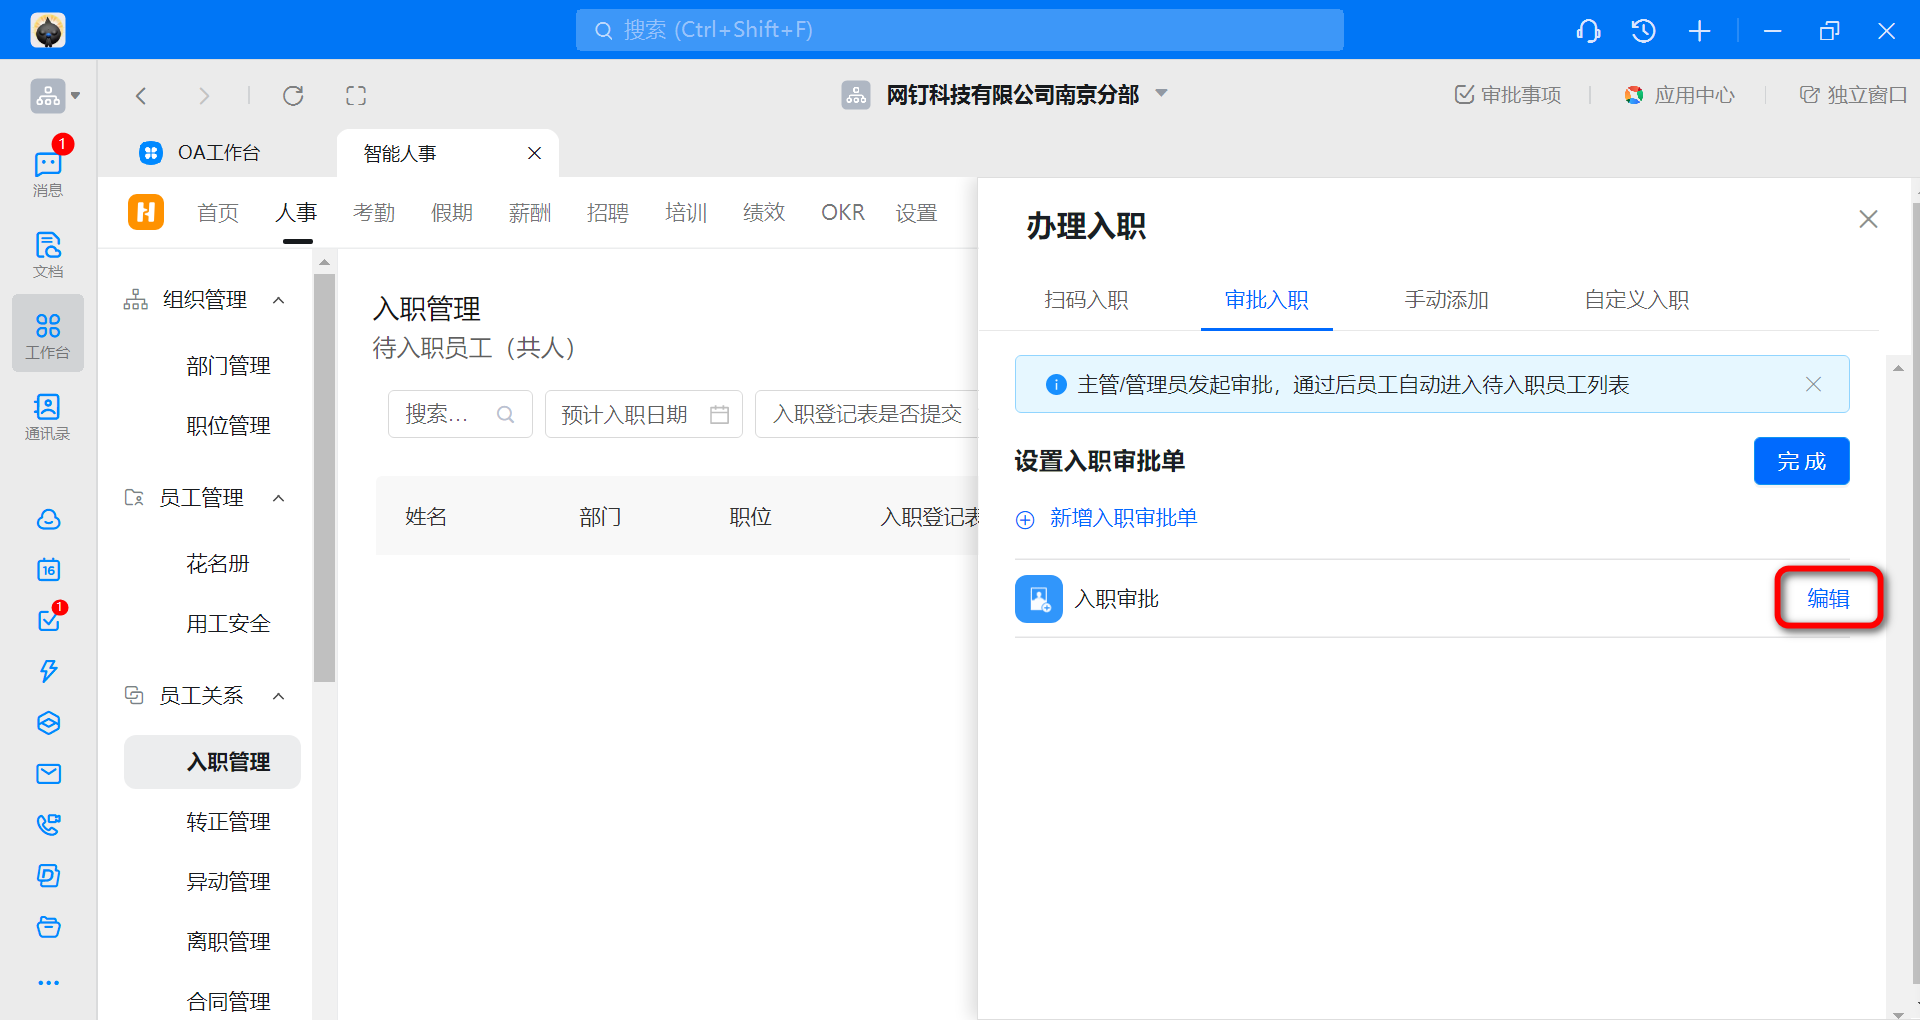Click the orange smart HR logo icon
This screenshot has height=1020, width=1920.
[x=146, y=212]
